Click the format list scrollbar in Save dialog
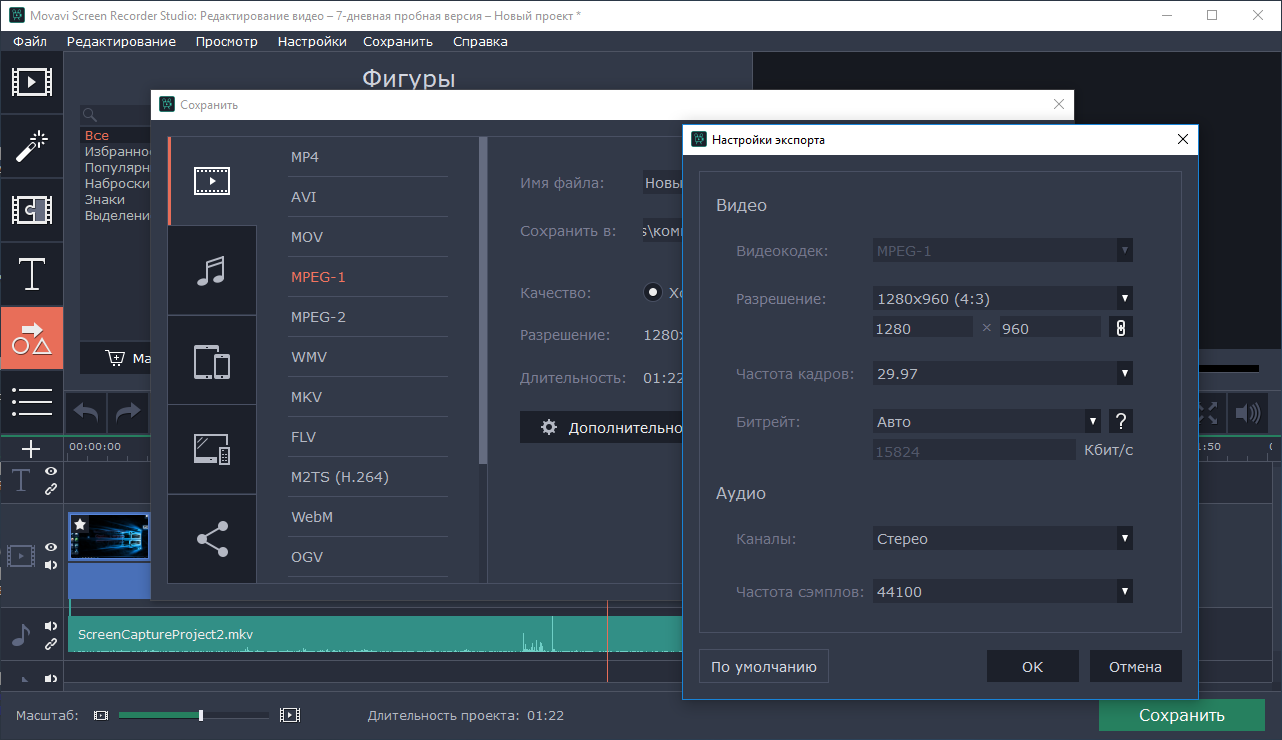The image size is (1282, 740). tap(483, 300)
